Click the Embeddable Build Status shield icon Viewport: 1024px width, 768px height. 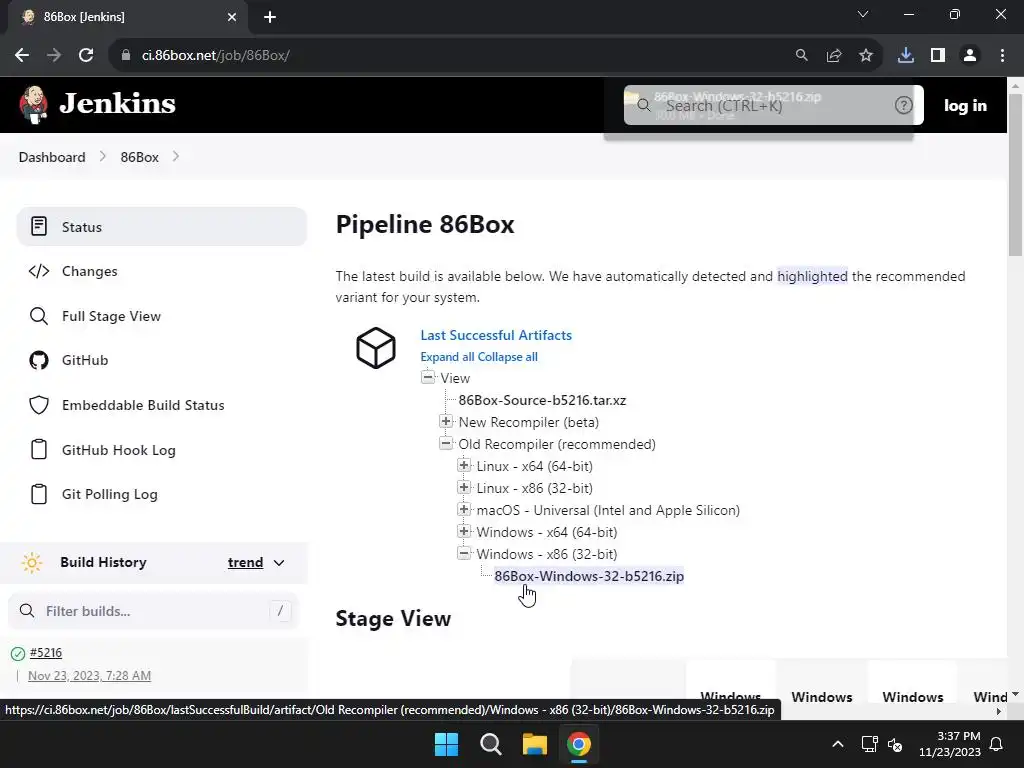point(39,405)
